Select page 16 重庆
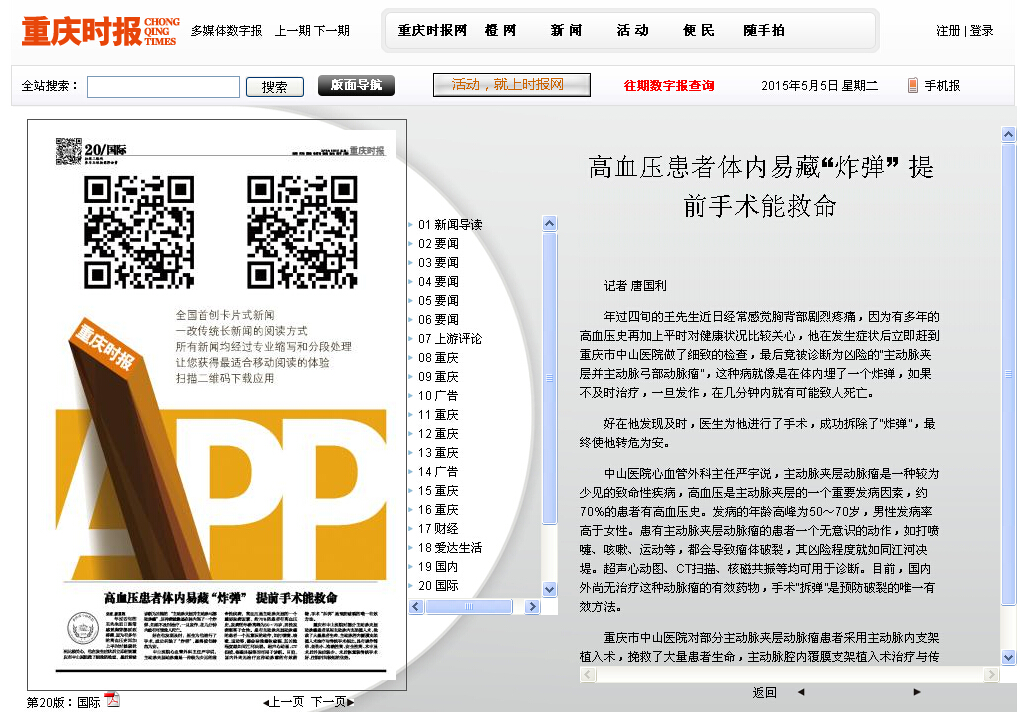This screenshot has height=712, width=1020. (438, 509)
